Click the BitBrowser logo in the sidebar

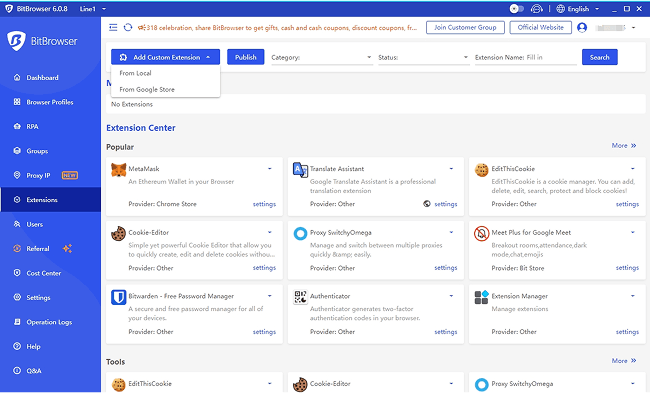click(x=42, y=41)
